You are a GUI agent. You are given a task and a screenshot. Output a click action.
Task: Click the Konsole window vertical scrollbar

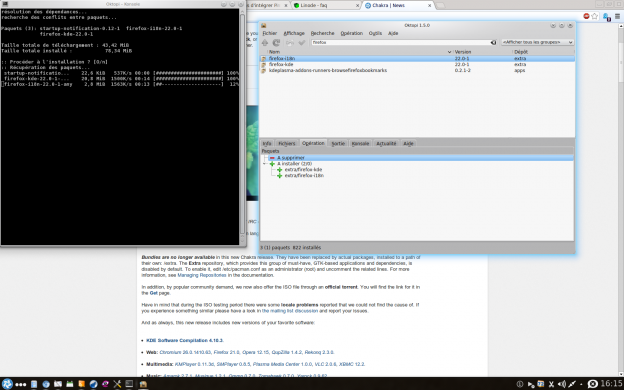tap(242, 123)
